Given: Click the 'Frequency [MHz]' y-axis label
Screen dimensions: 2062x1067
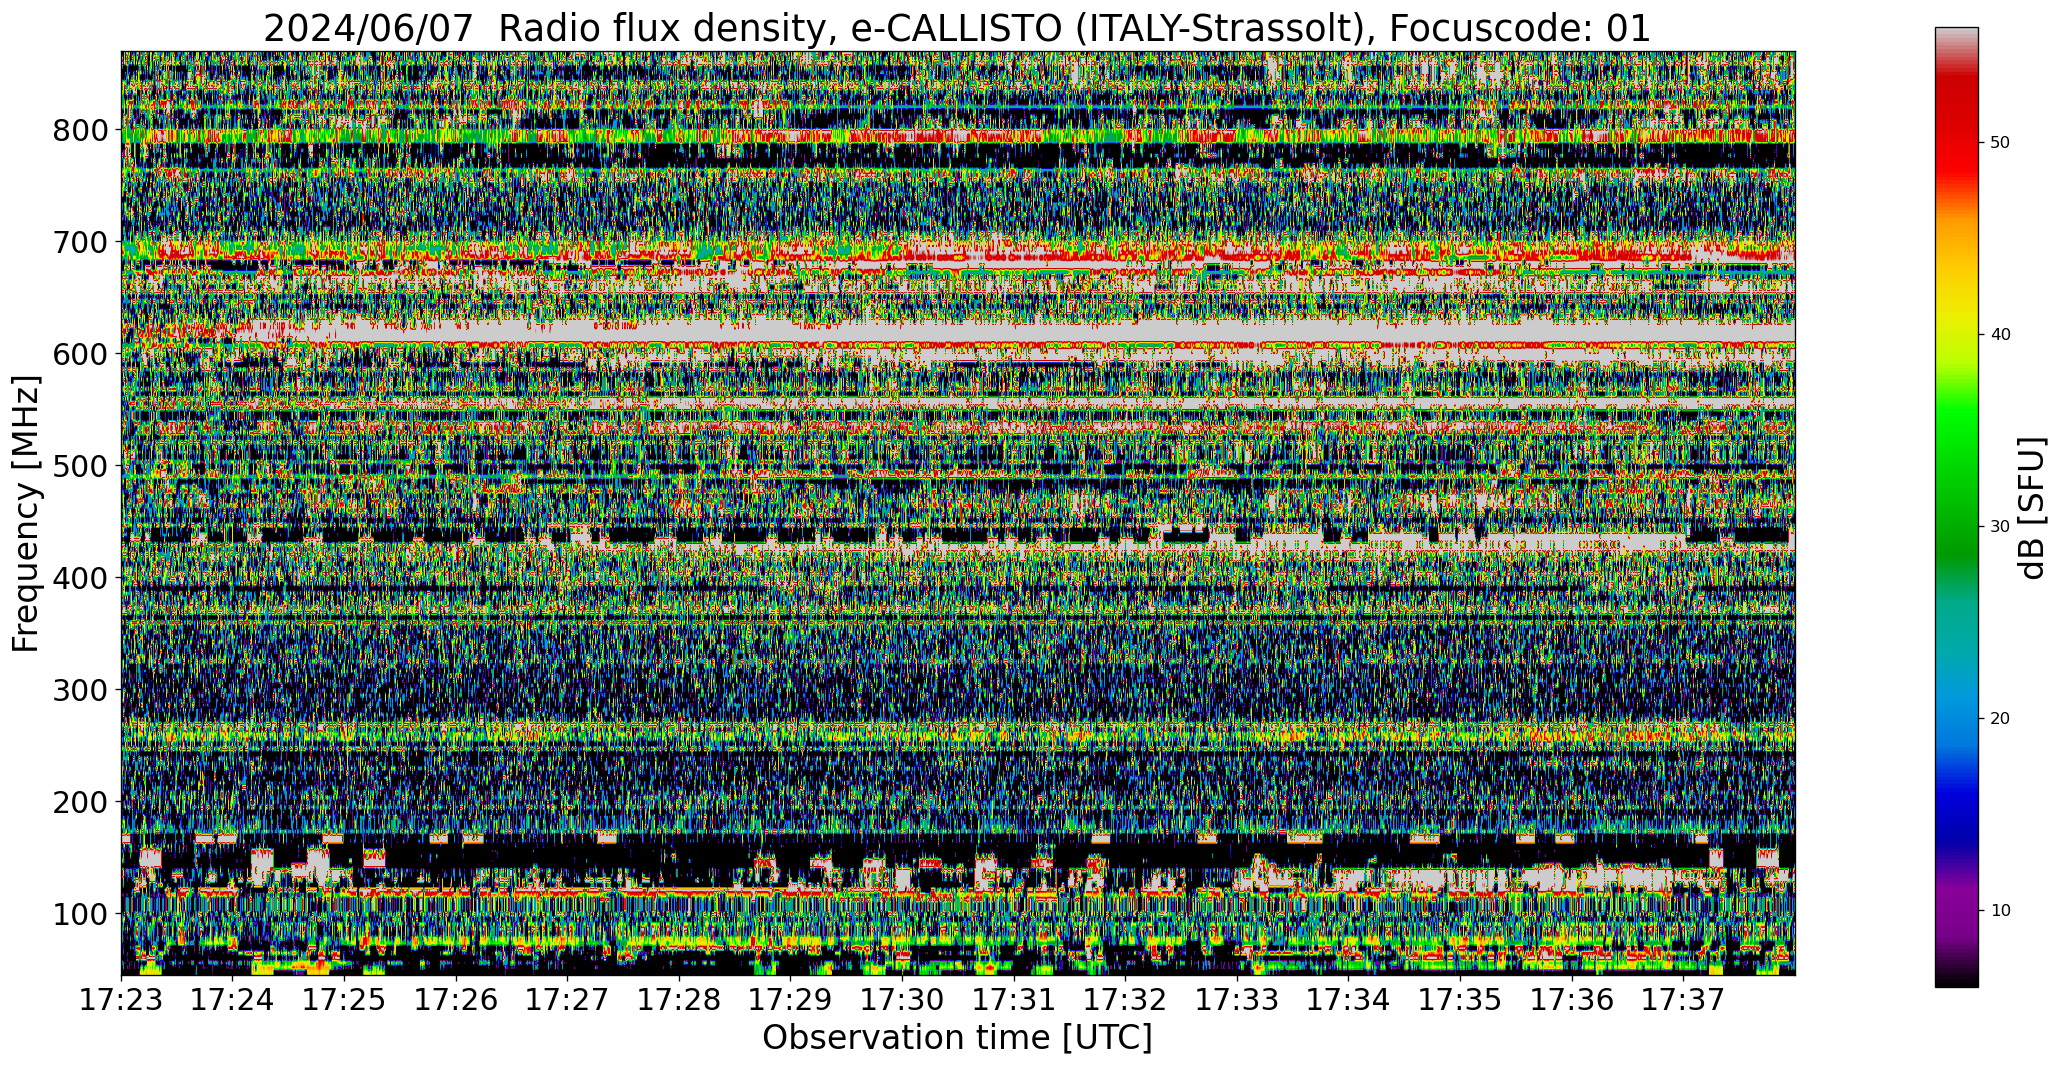Looking at the screenshot, I should 26,513.
